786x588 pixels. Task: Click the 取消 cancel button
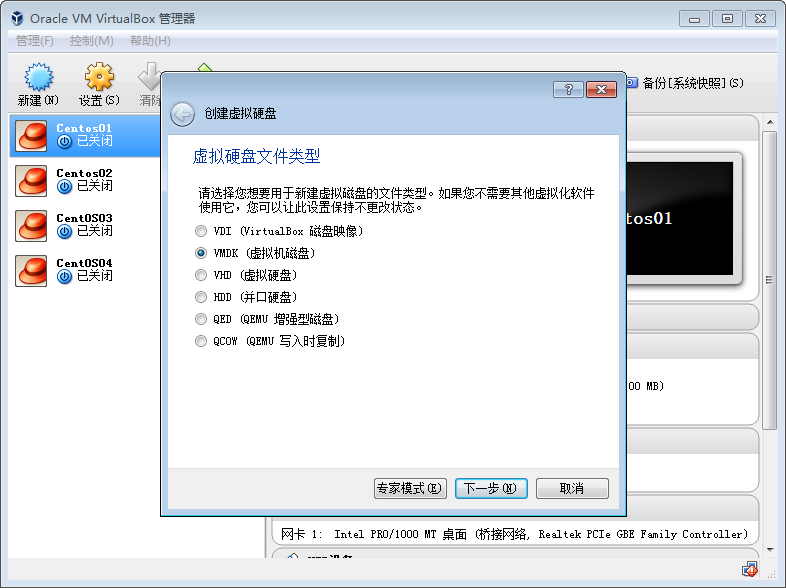click(572, 488)
